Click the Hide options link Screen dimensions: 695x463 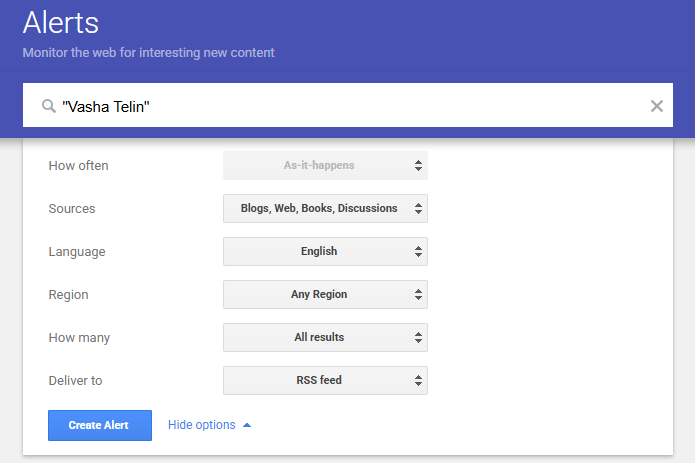[x=202, y=425]
